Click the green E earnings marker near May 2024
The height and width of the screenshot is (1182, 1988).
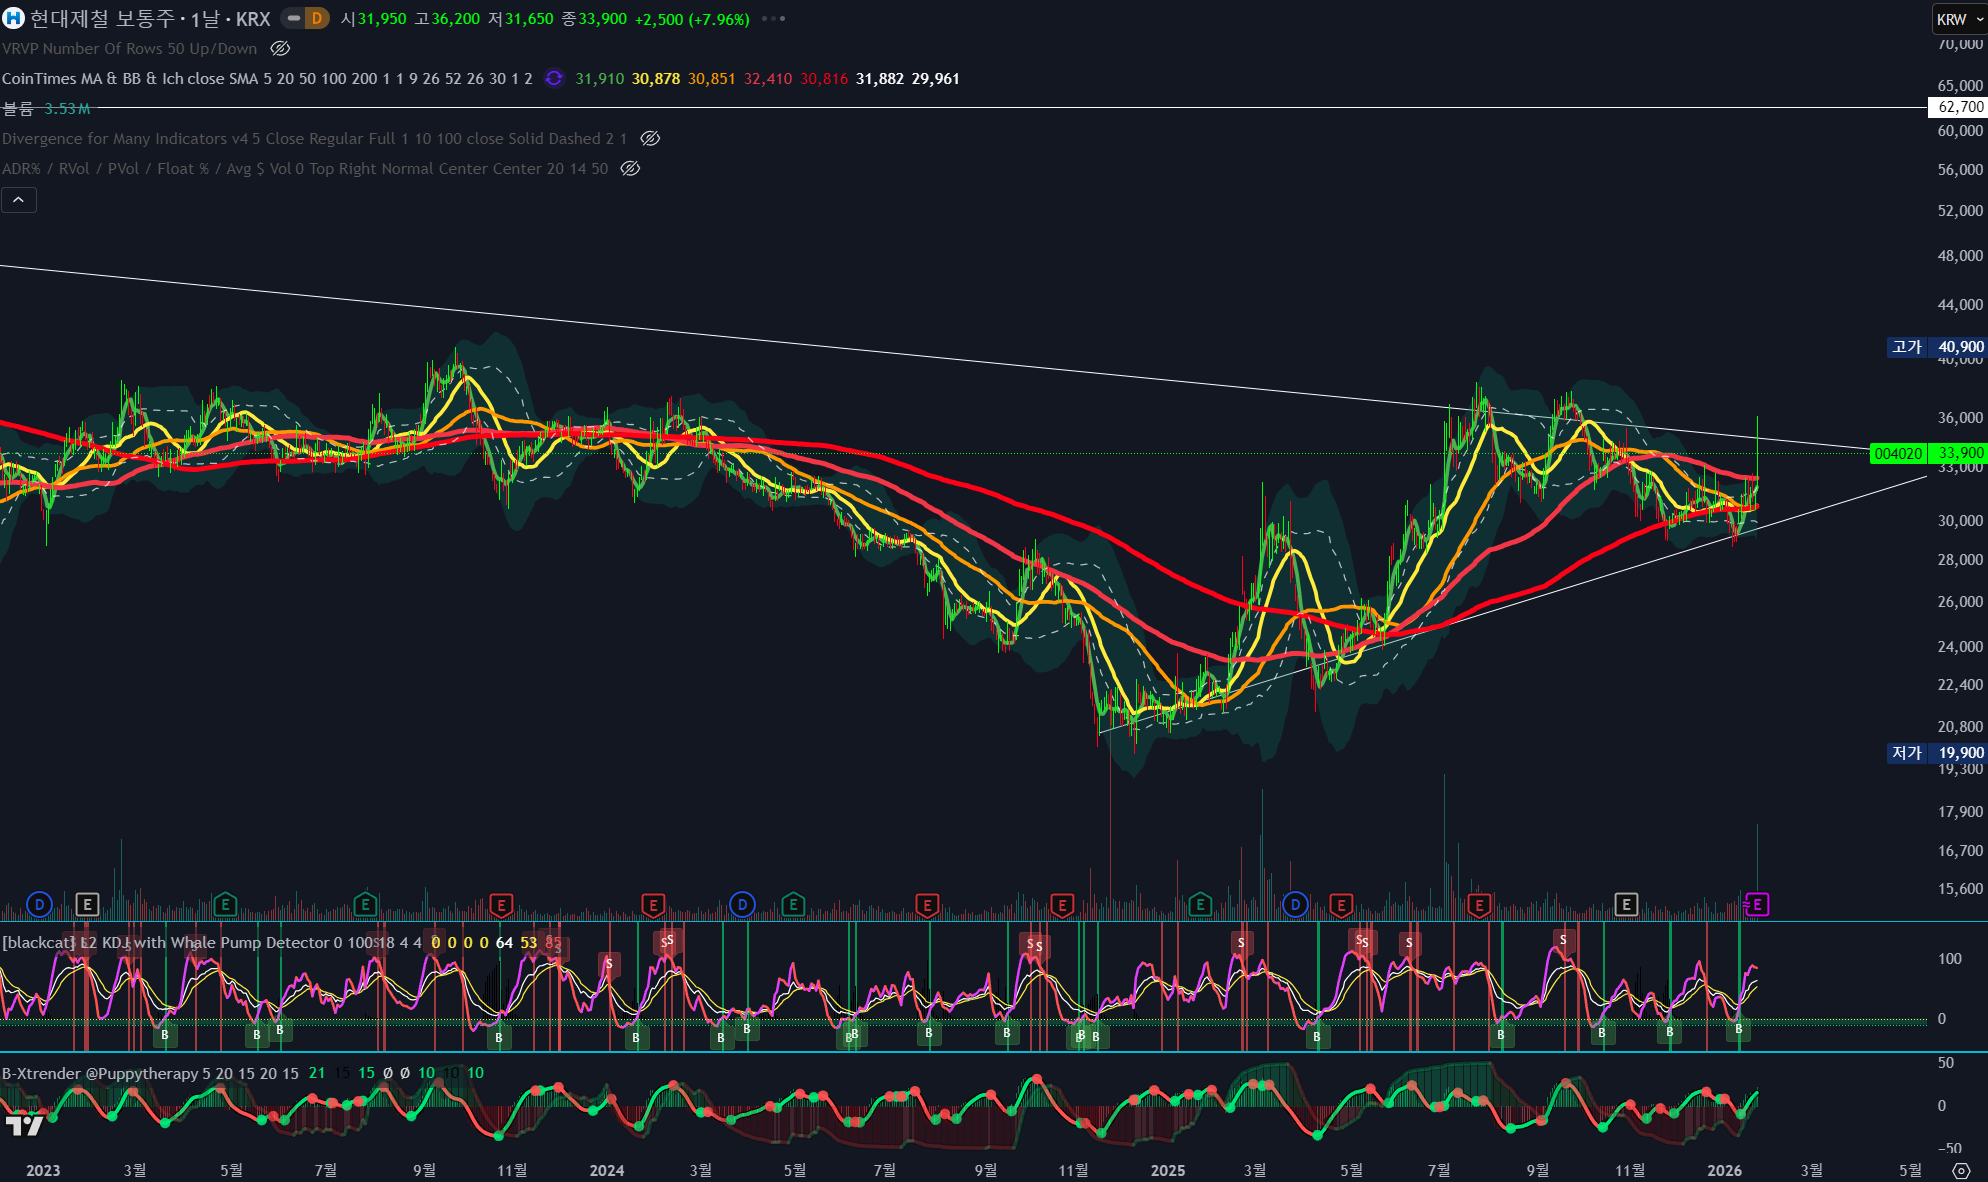click(x=793, y=905)
